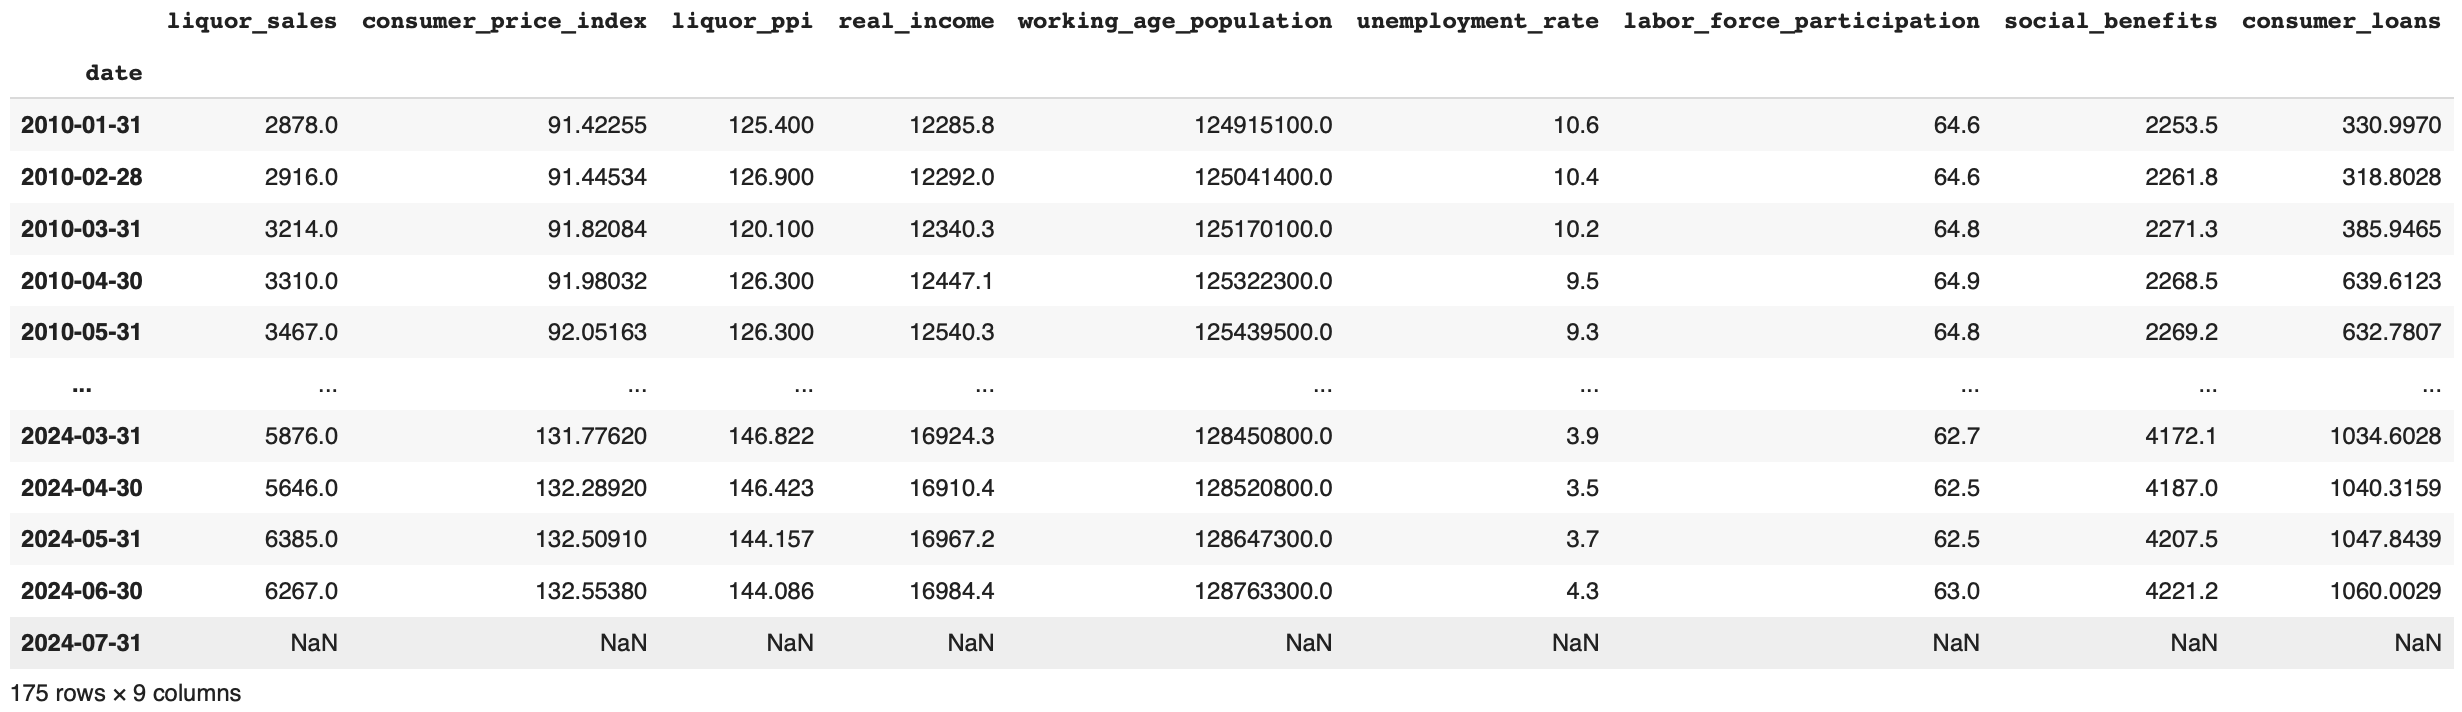
Task: Click the consumer_price_index column header
Action: (504, 21)
